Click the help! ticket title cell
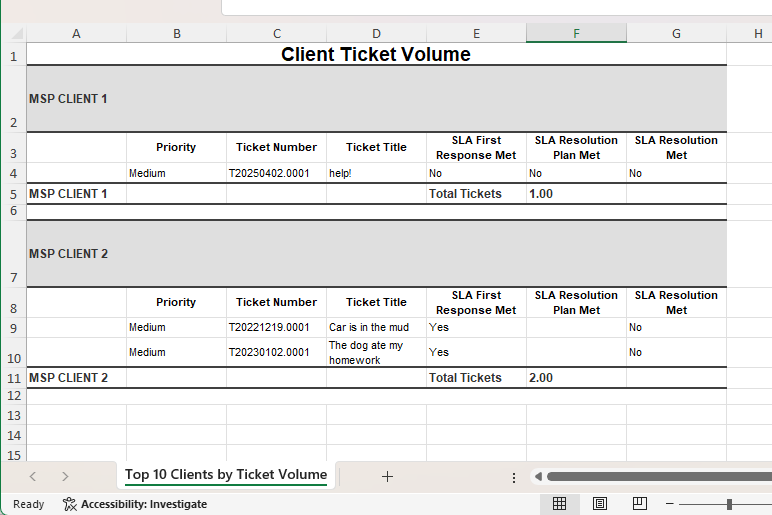Viewport: 772px width, 515px height. tap(376, 173)
